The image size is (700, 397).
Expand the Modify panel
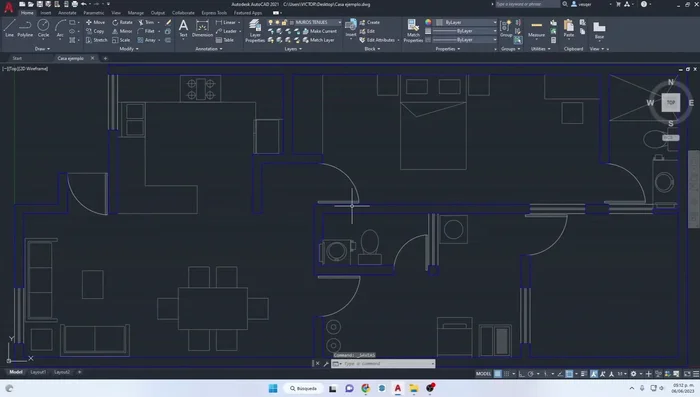(x=129, y=49)
